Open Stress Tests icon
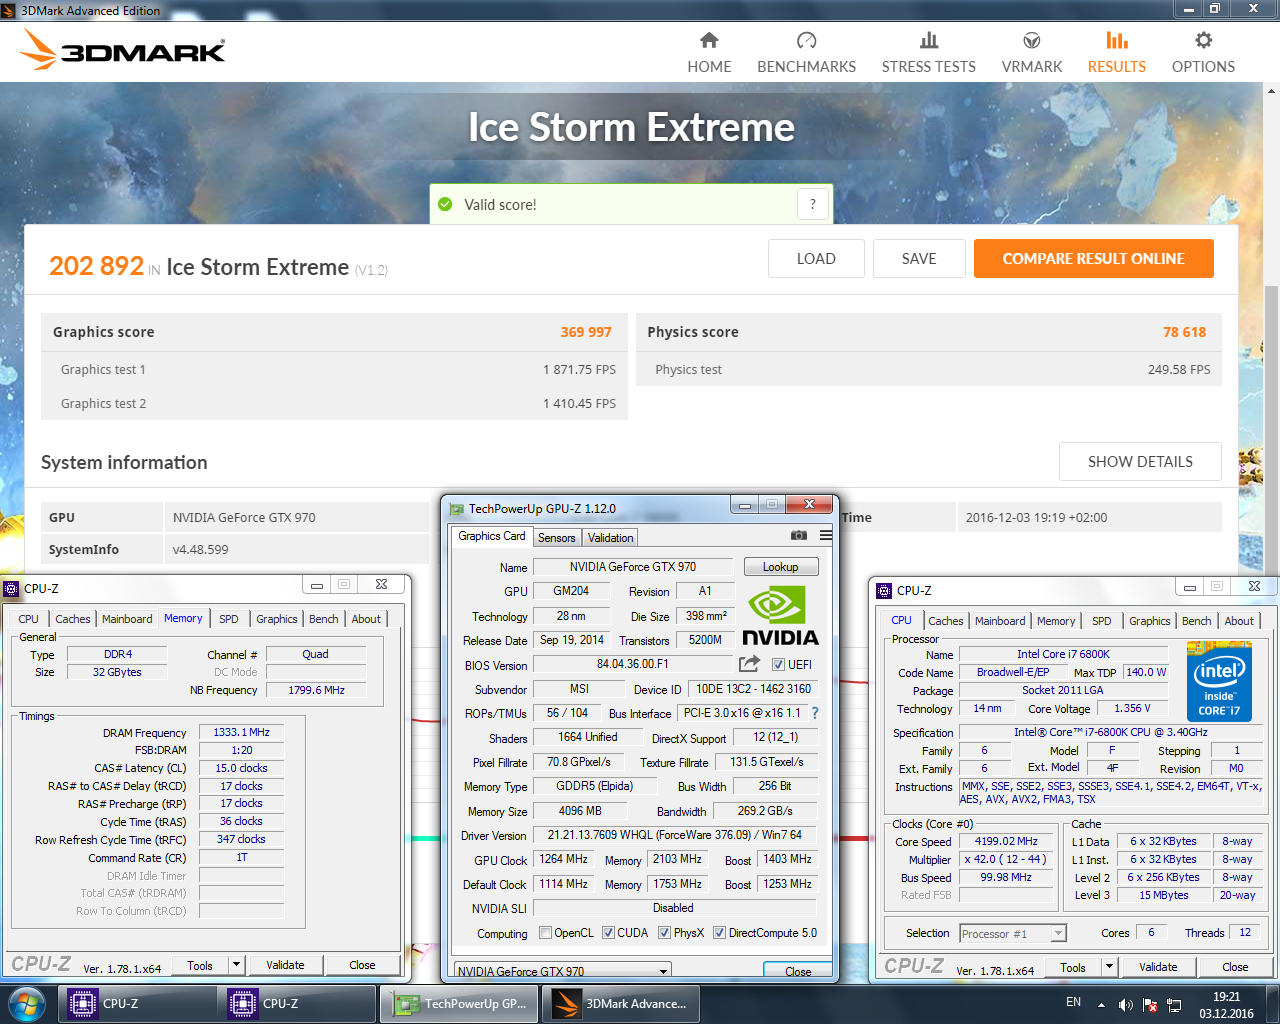 click(929, 40)
